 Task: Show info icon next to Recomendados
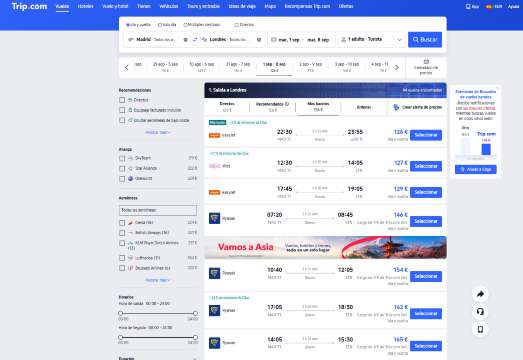point(287,104)
